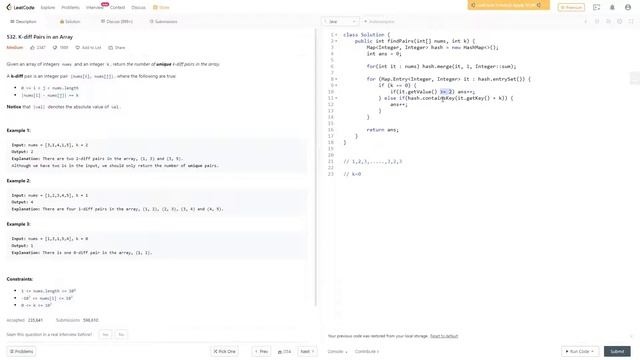Click the Constraints heading
Image resolution: width=640 pixels, height=360 pixels.
coord(20,279)
